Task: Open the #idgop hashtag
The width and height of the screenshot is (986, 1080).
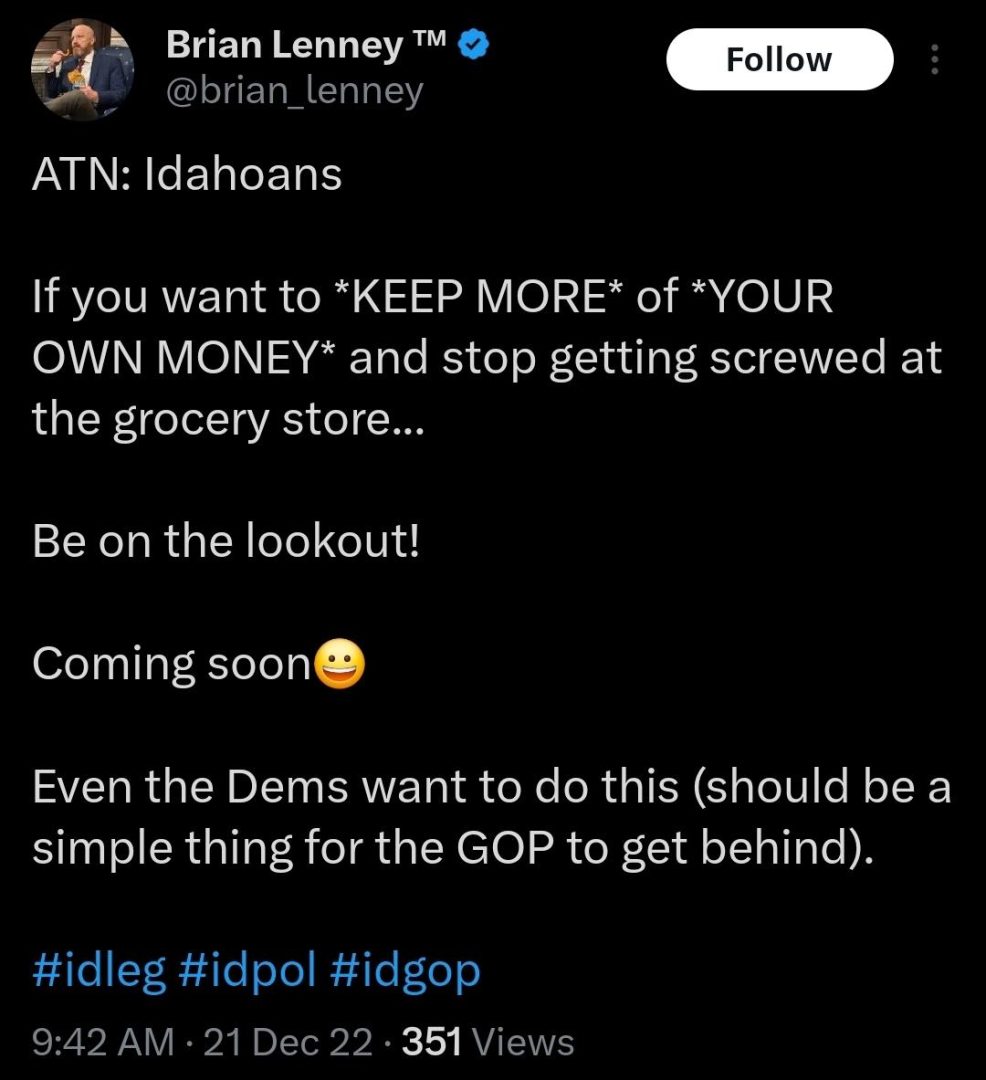Action: pyautogui.click(x=405, y=971)
